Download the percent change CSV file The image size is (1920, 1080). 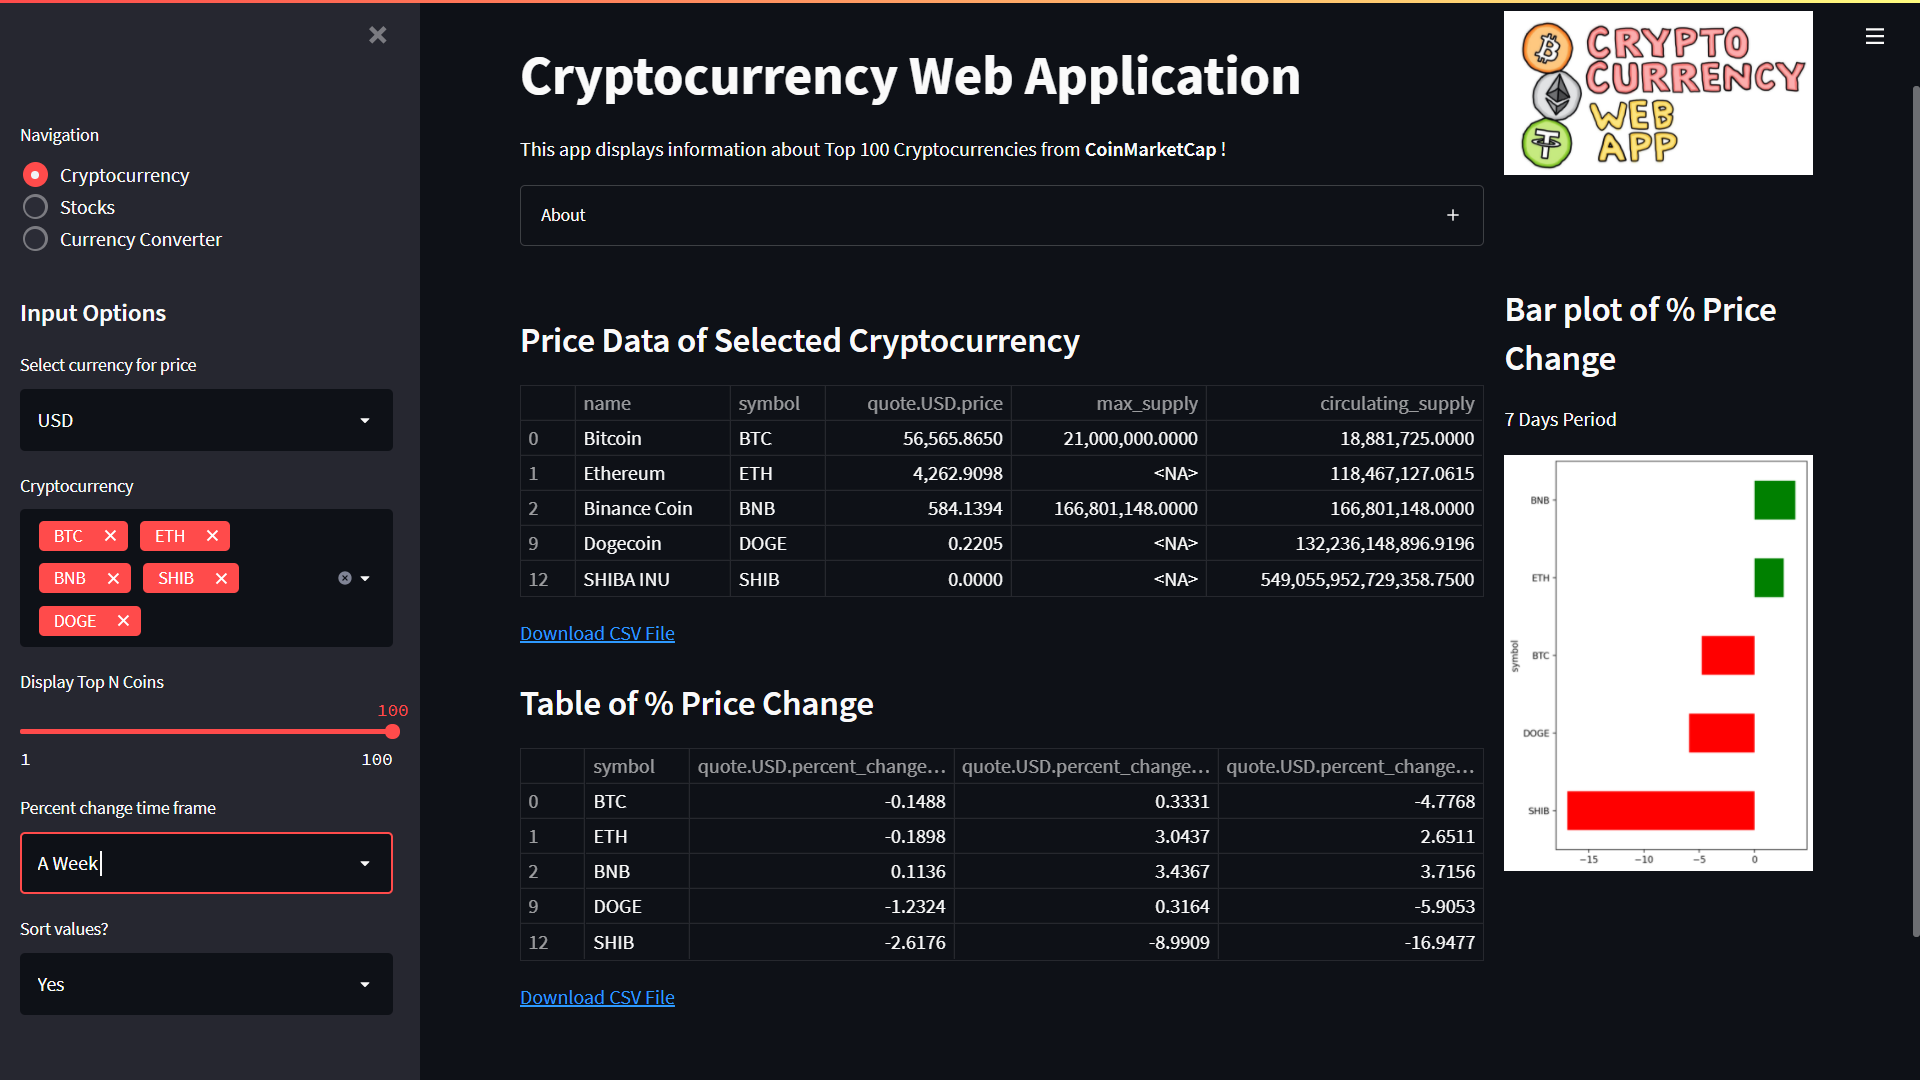[x=596, y=997]
